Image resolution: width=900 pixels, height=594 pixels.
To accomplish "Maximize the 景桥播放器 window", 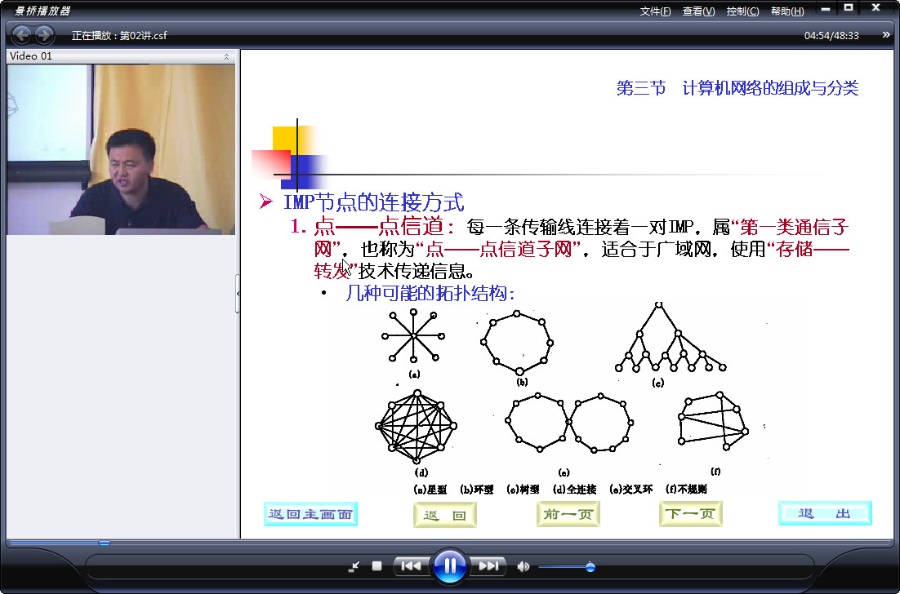I will (848, 8).
